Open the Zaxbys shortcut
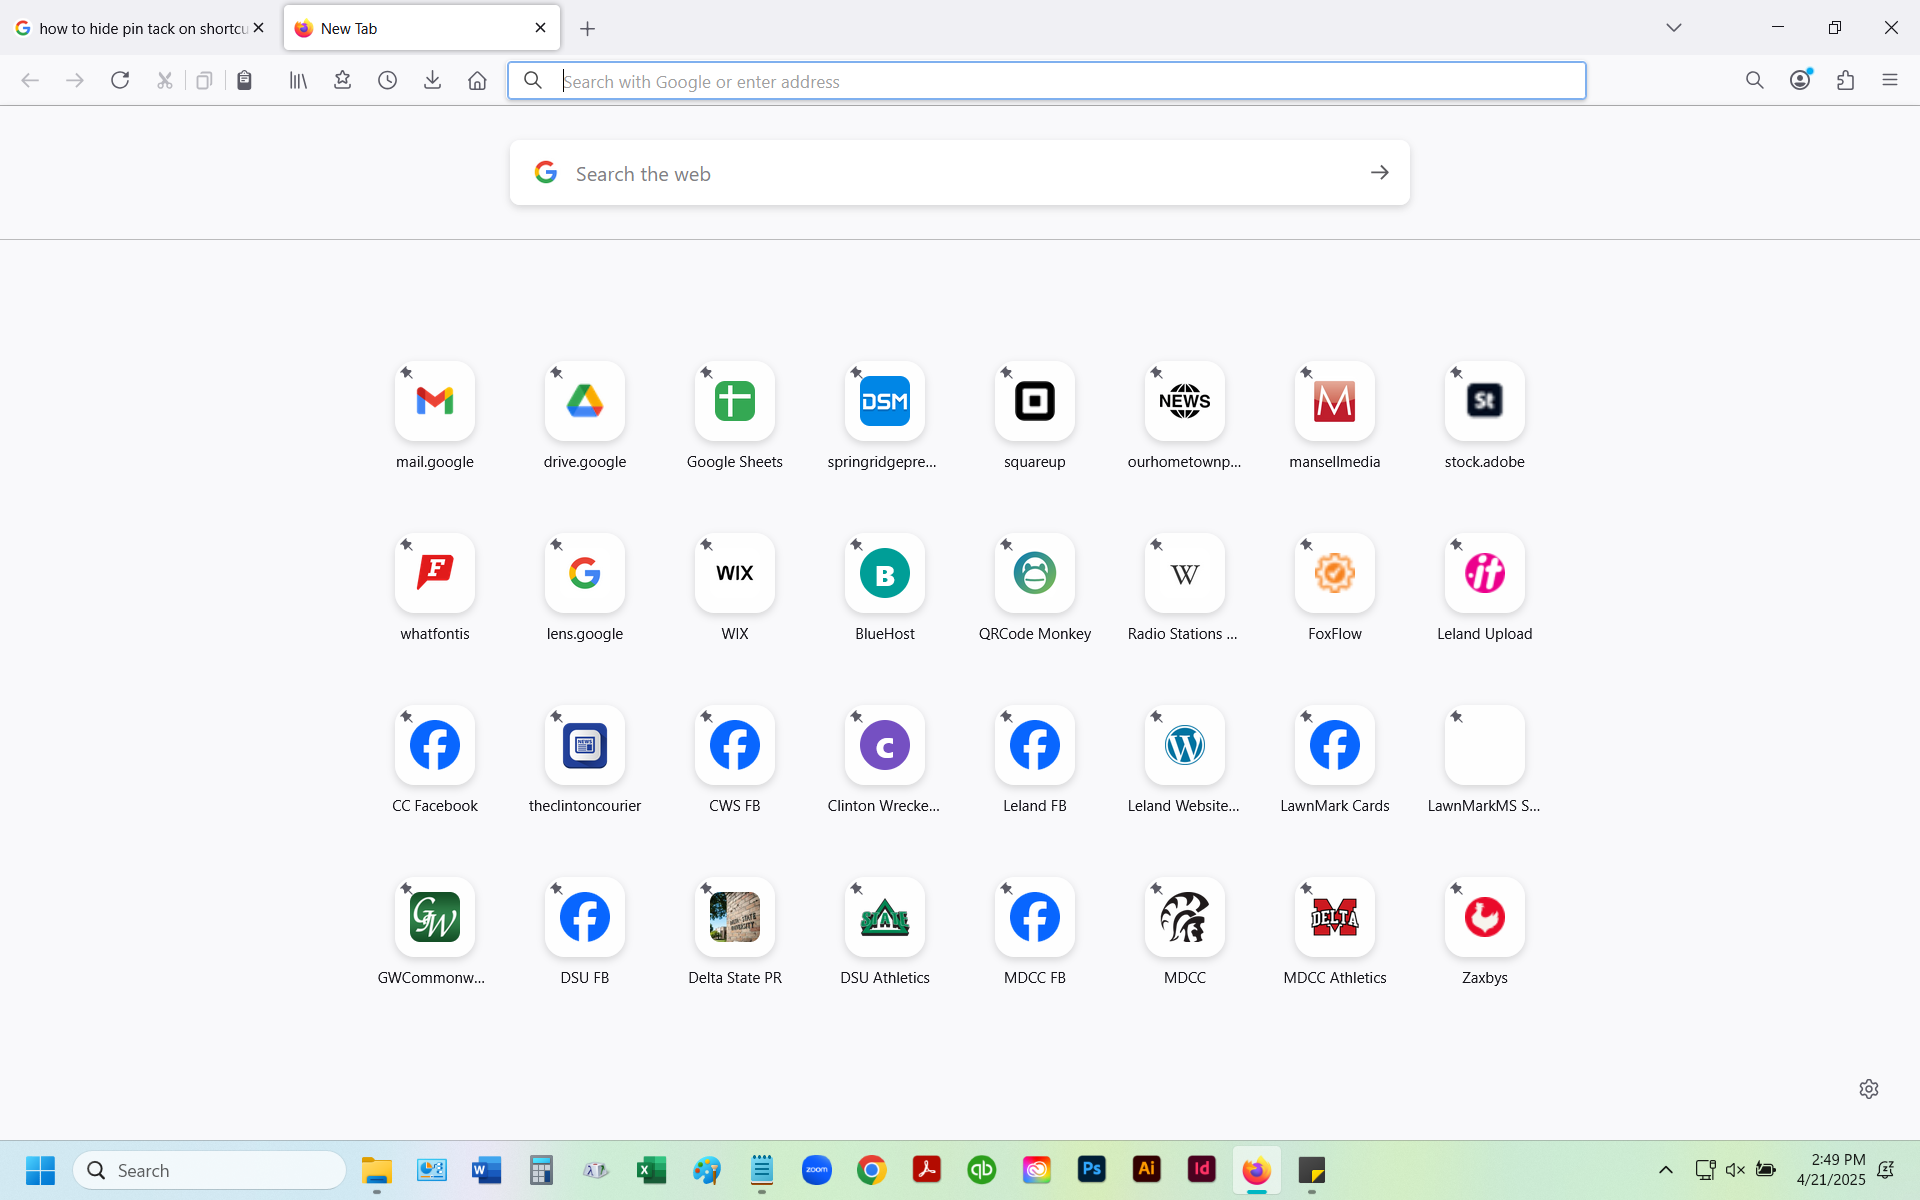This screenshot has width=1920, height=1200. click(1485, 917)
